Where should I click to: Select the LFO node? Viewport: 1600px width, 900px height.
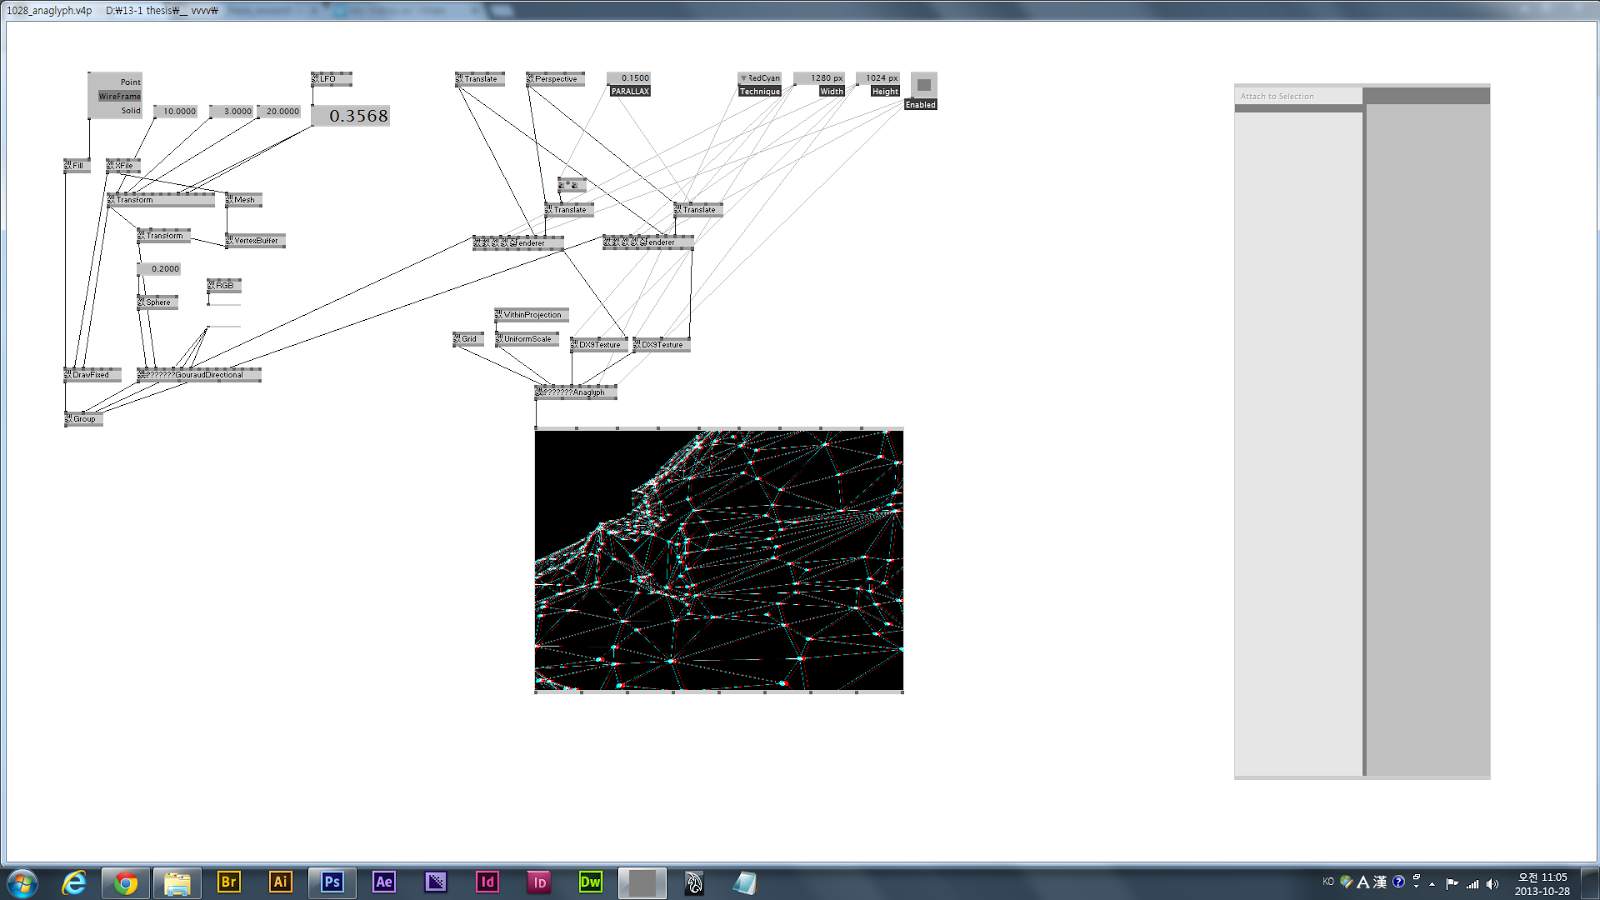330,77
